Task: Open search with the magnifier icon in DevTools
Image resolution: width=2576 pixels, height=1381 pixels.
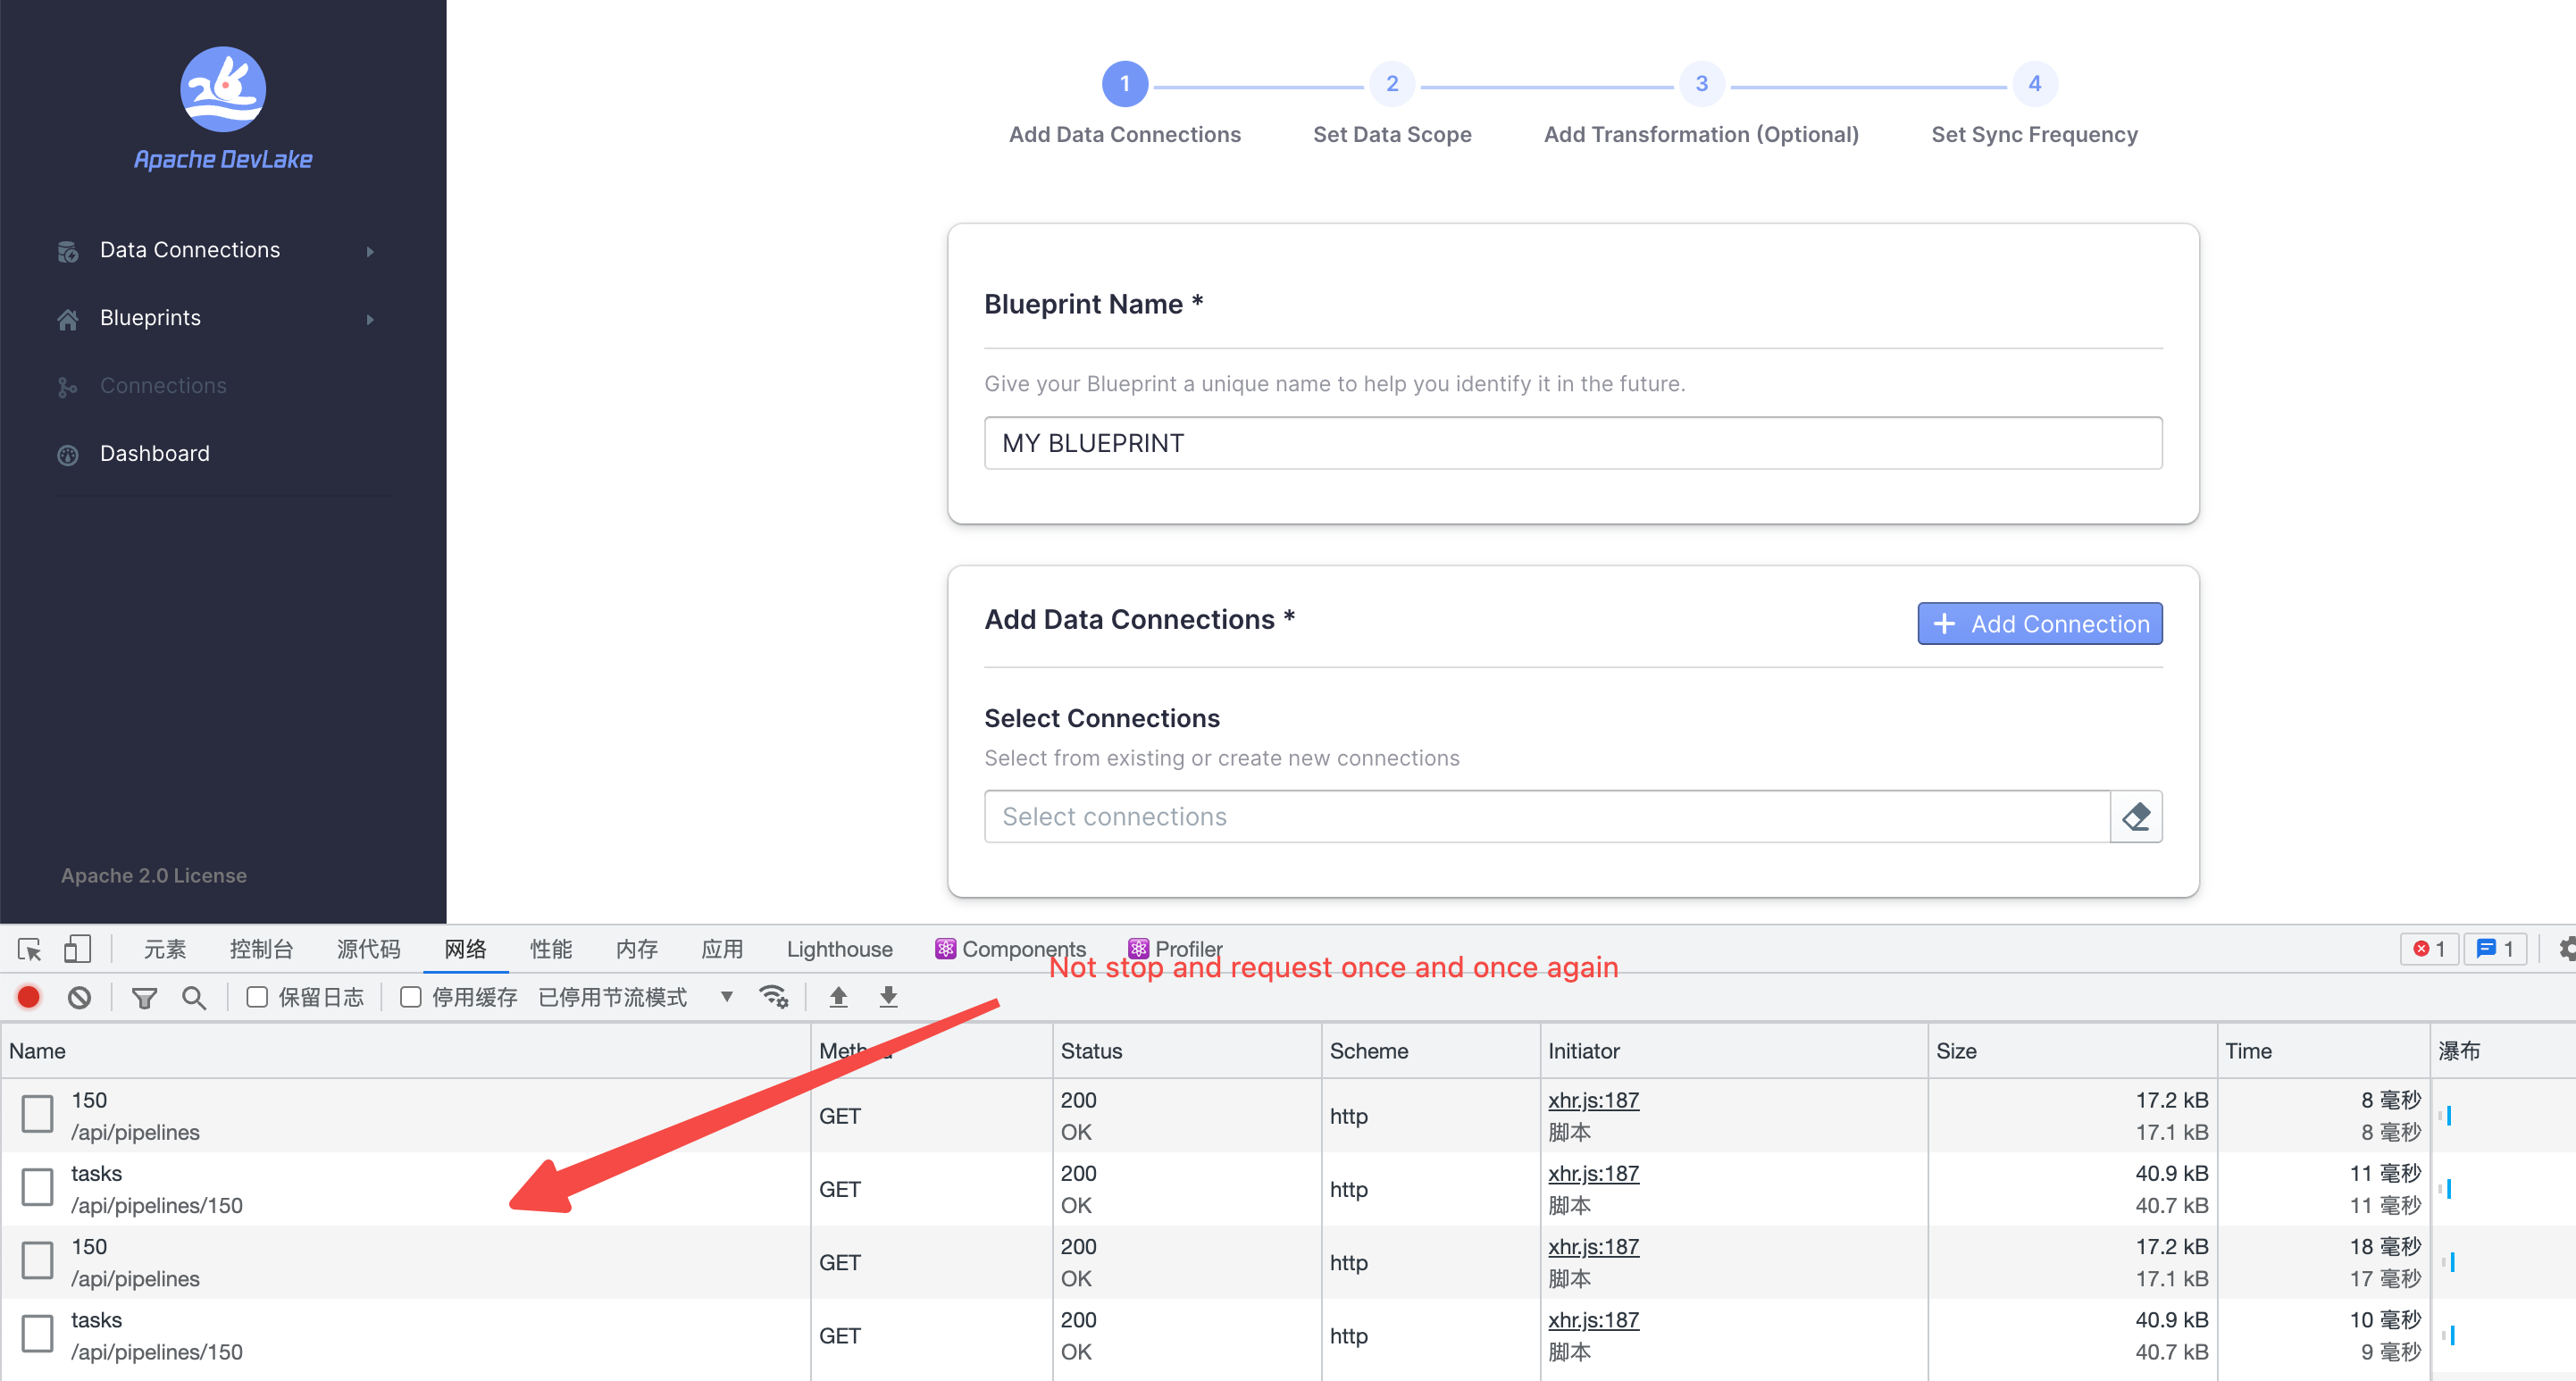Action: [194, 997]
